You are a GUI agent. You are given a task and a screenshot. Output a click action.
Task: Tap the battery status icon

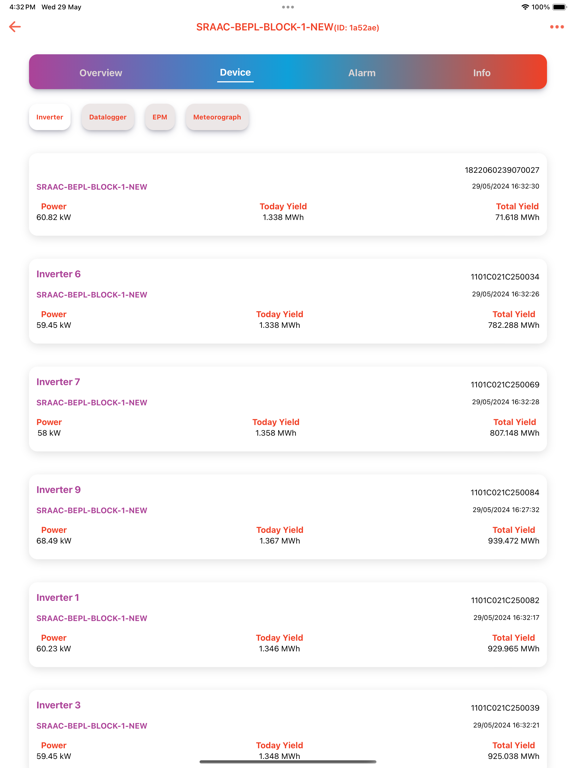pyautogui.click(x=559, y=7)
